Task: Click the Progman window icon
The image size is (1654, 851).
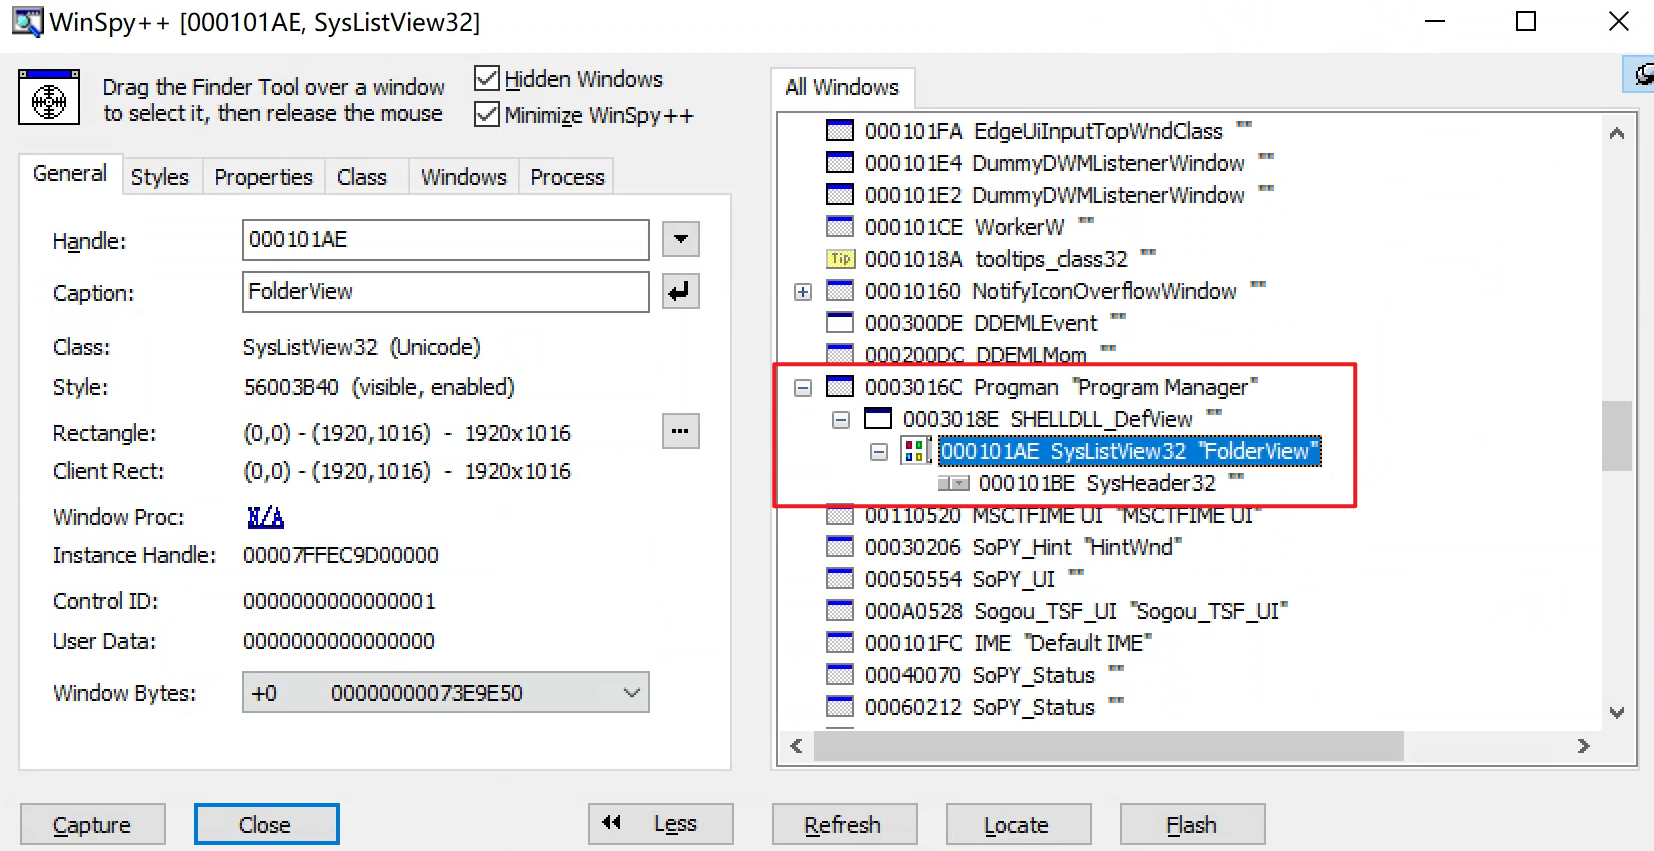Action: (x=840, y=387)
